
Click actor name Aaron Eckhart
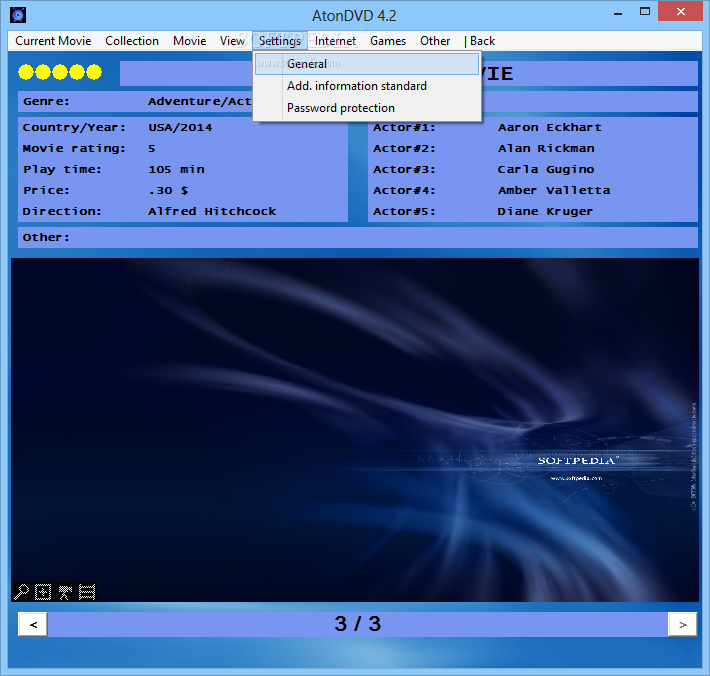[x=550, y=128]
